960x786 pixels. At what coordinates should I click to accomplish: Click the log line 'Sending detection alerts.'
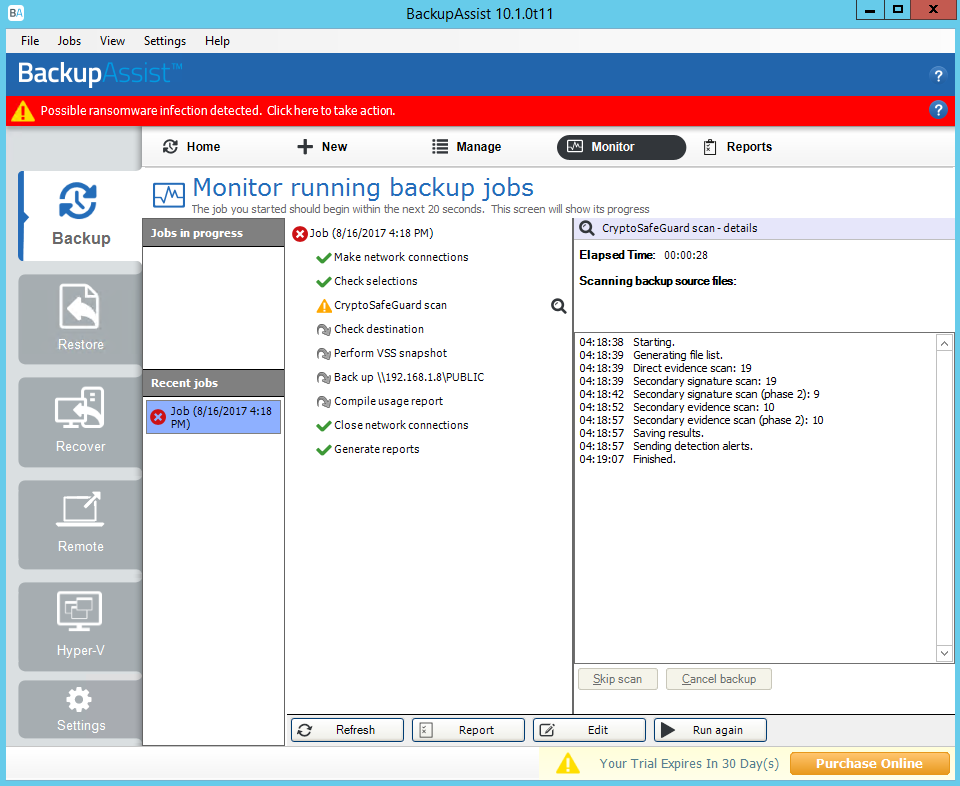coord(692,446)
